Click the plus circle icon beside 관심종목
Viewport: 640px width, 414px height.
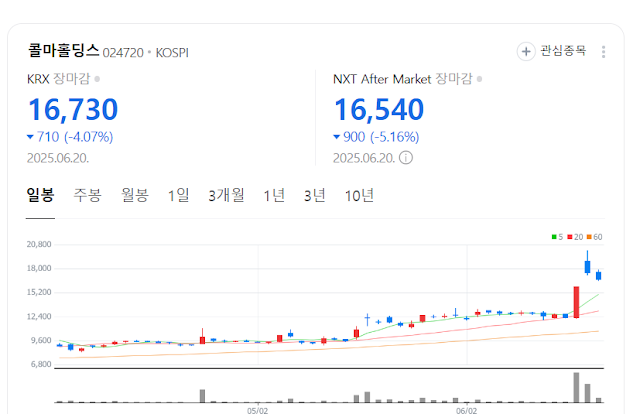526,51
